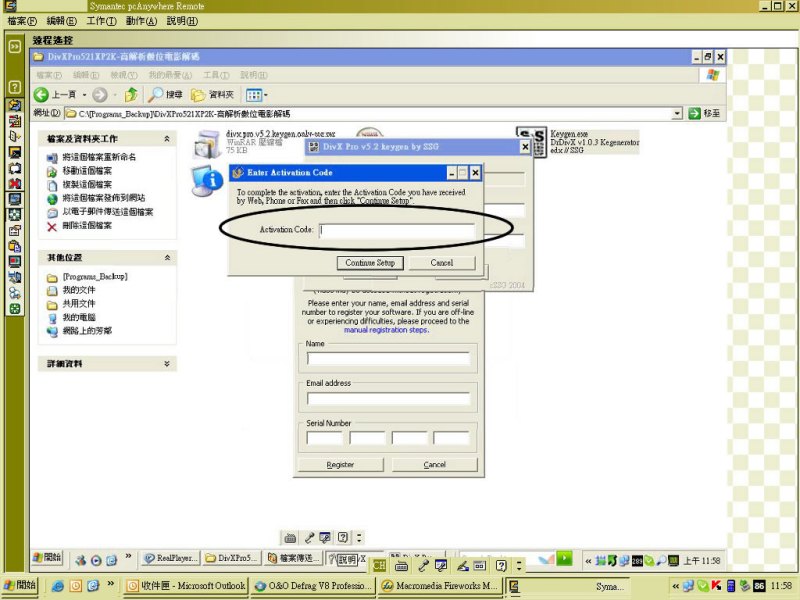Select 複製這個檔案 task
This screenshot has width=800, height=600.
coord(87,185)
